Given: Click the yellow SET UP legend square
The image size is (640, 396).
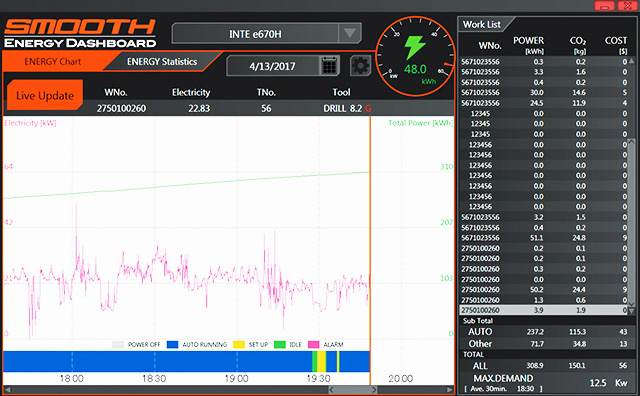Looking at the screenshot, I should 239,345.
